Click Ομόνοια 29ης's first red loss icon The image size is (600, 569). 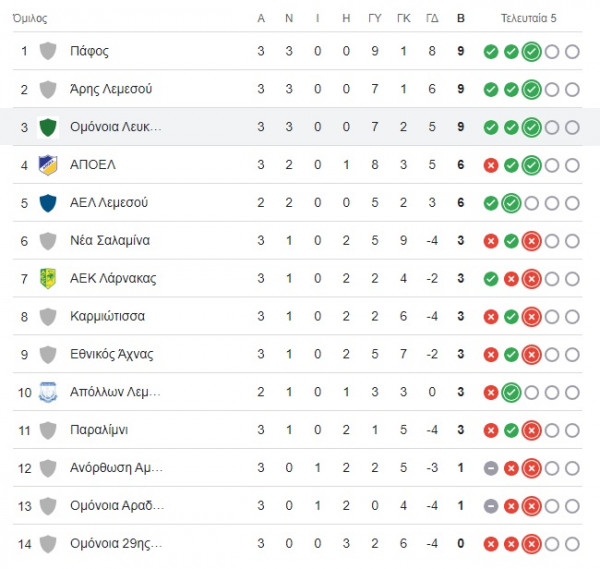point(491,544)
